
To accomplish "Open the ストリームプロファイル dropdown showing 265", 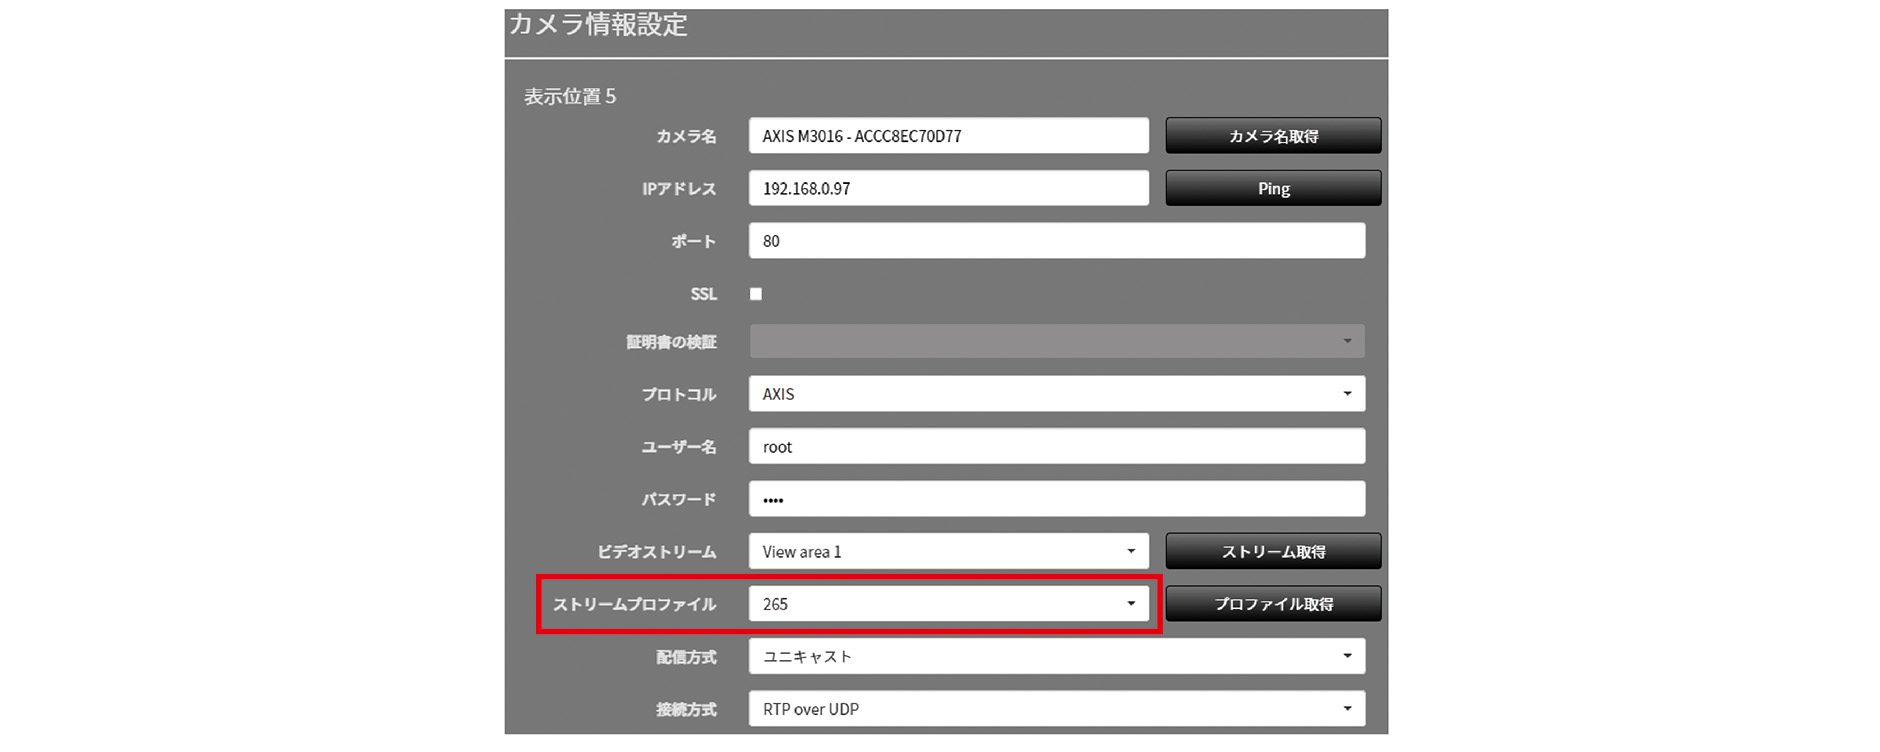I will [x=949, y=604].
